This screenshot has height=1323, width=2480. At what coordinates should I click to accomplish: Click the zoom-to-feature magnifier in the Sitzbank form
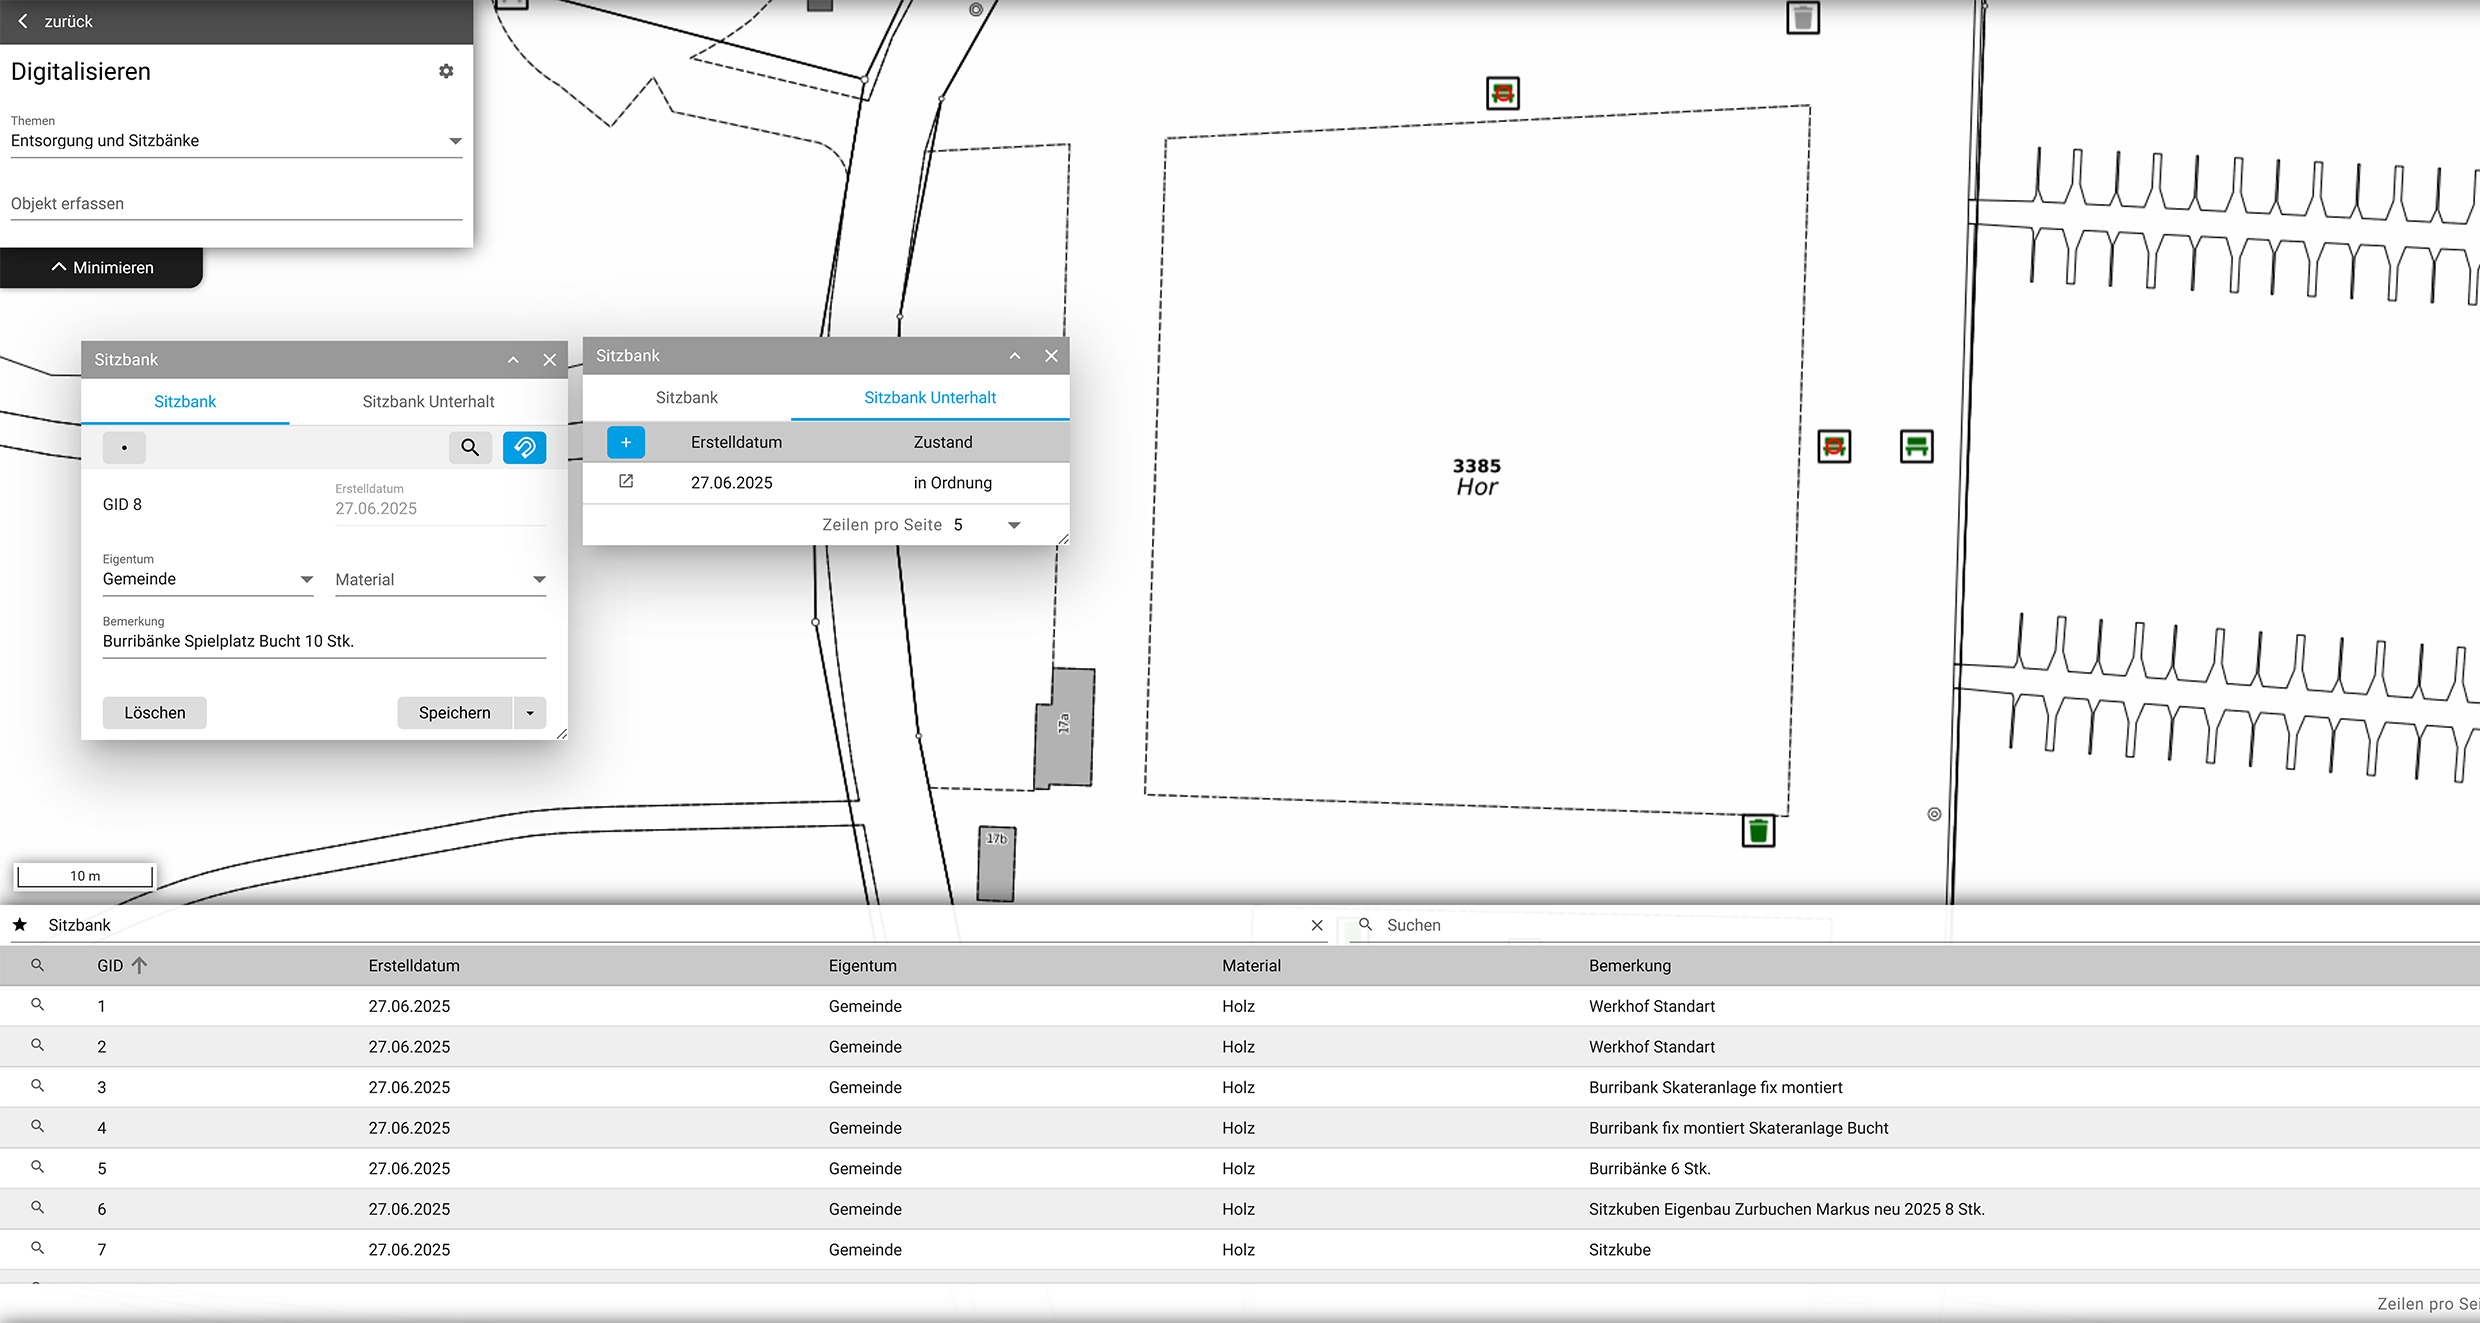tap(469, 447)
